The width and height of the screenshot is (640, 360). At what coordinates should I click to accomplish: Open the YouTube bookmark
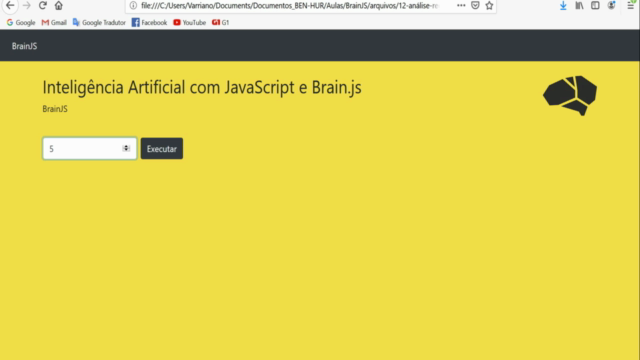pyautogui.click(x=189, y=22)
